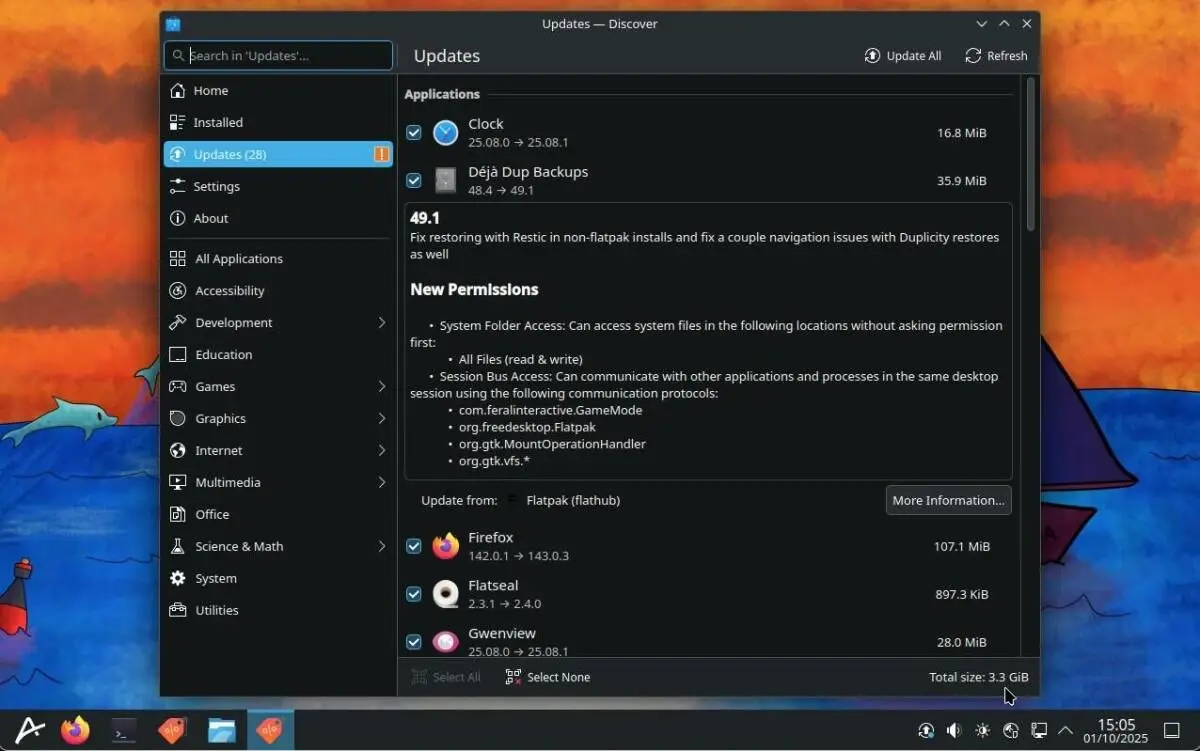Click the Office category icon

[x=177, y=514]
